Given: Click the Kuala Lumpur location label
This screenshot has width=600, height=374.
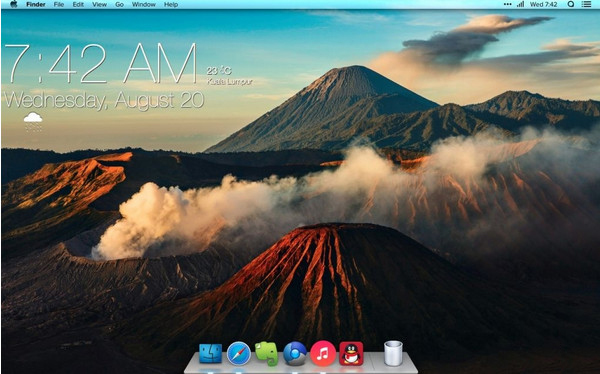Looking at the screenshot, I should [230, 82].
